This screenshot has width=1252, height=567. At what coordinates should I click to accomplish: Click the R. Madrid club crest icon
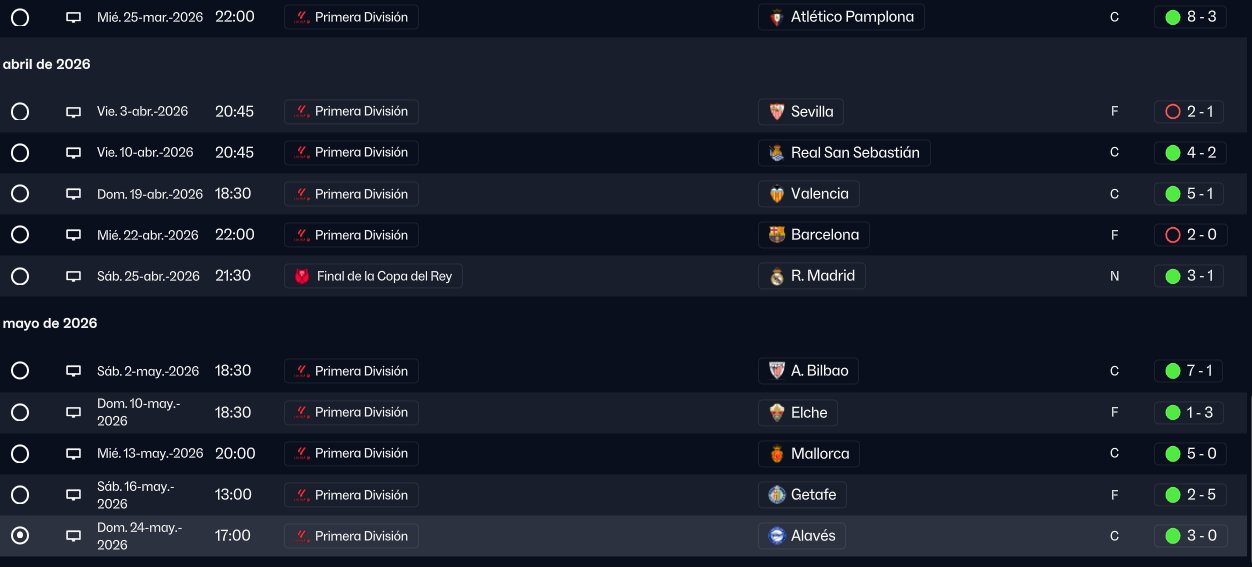(777, 277)
